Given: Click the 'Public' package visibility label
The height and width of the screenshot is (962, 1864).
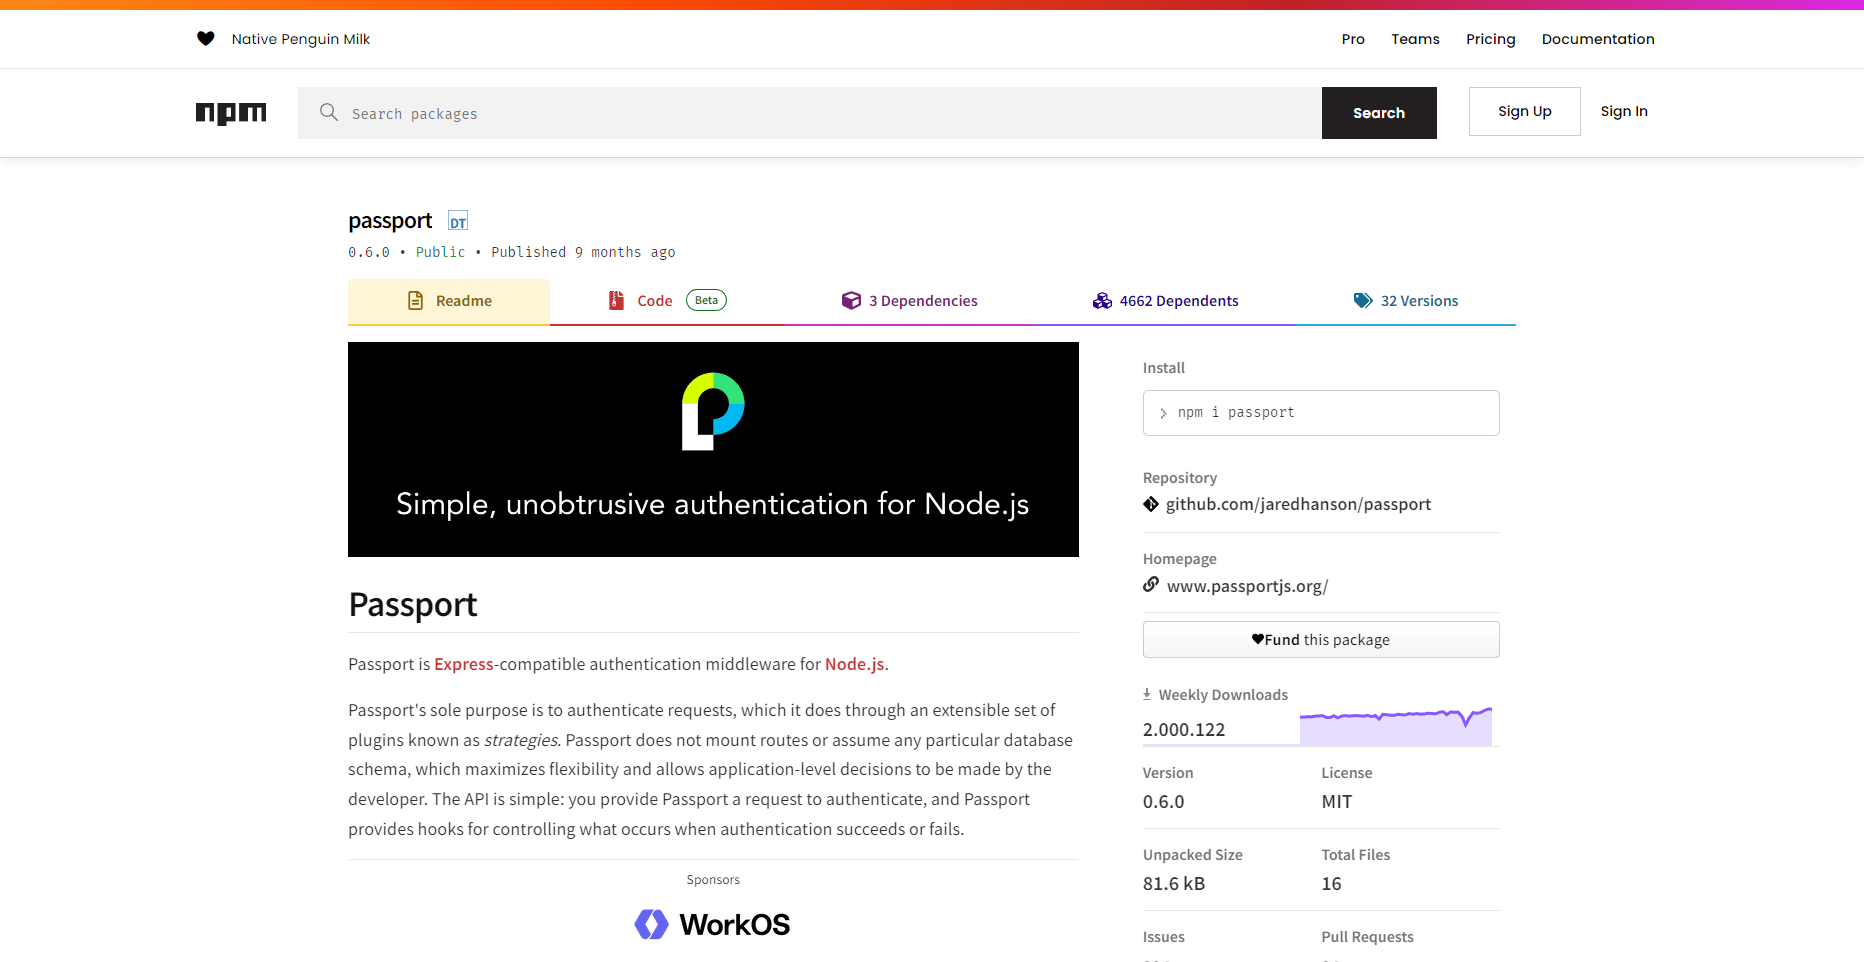Looking at the screenshot, I should [441, 252].
